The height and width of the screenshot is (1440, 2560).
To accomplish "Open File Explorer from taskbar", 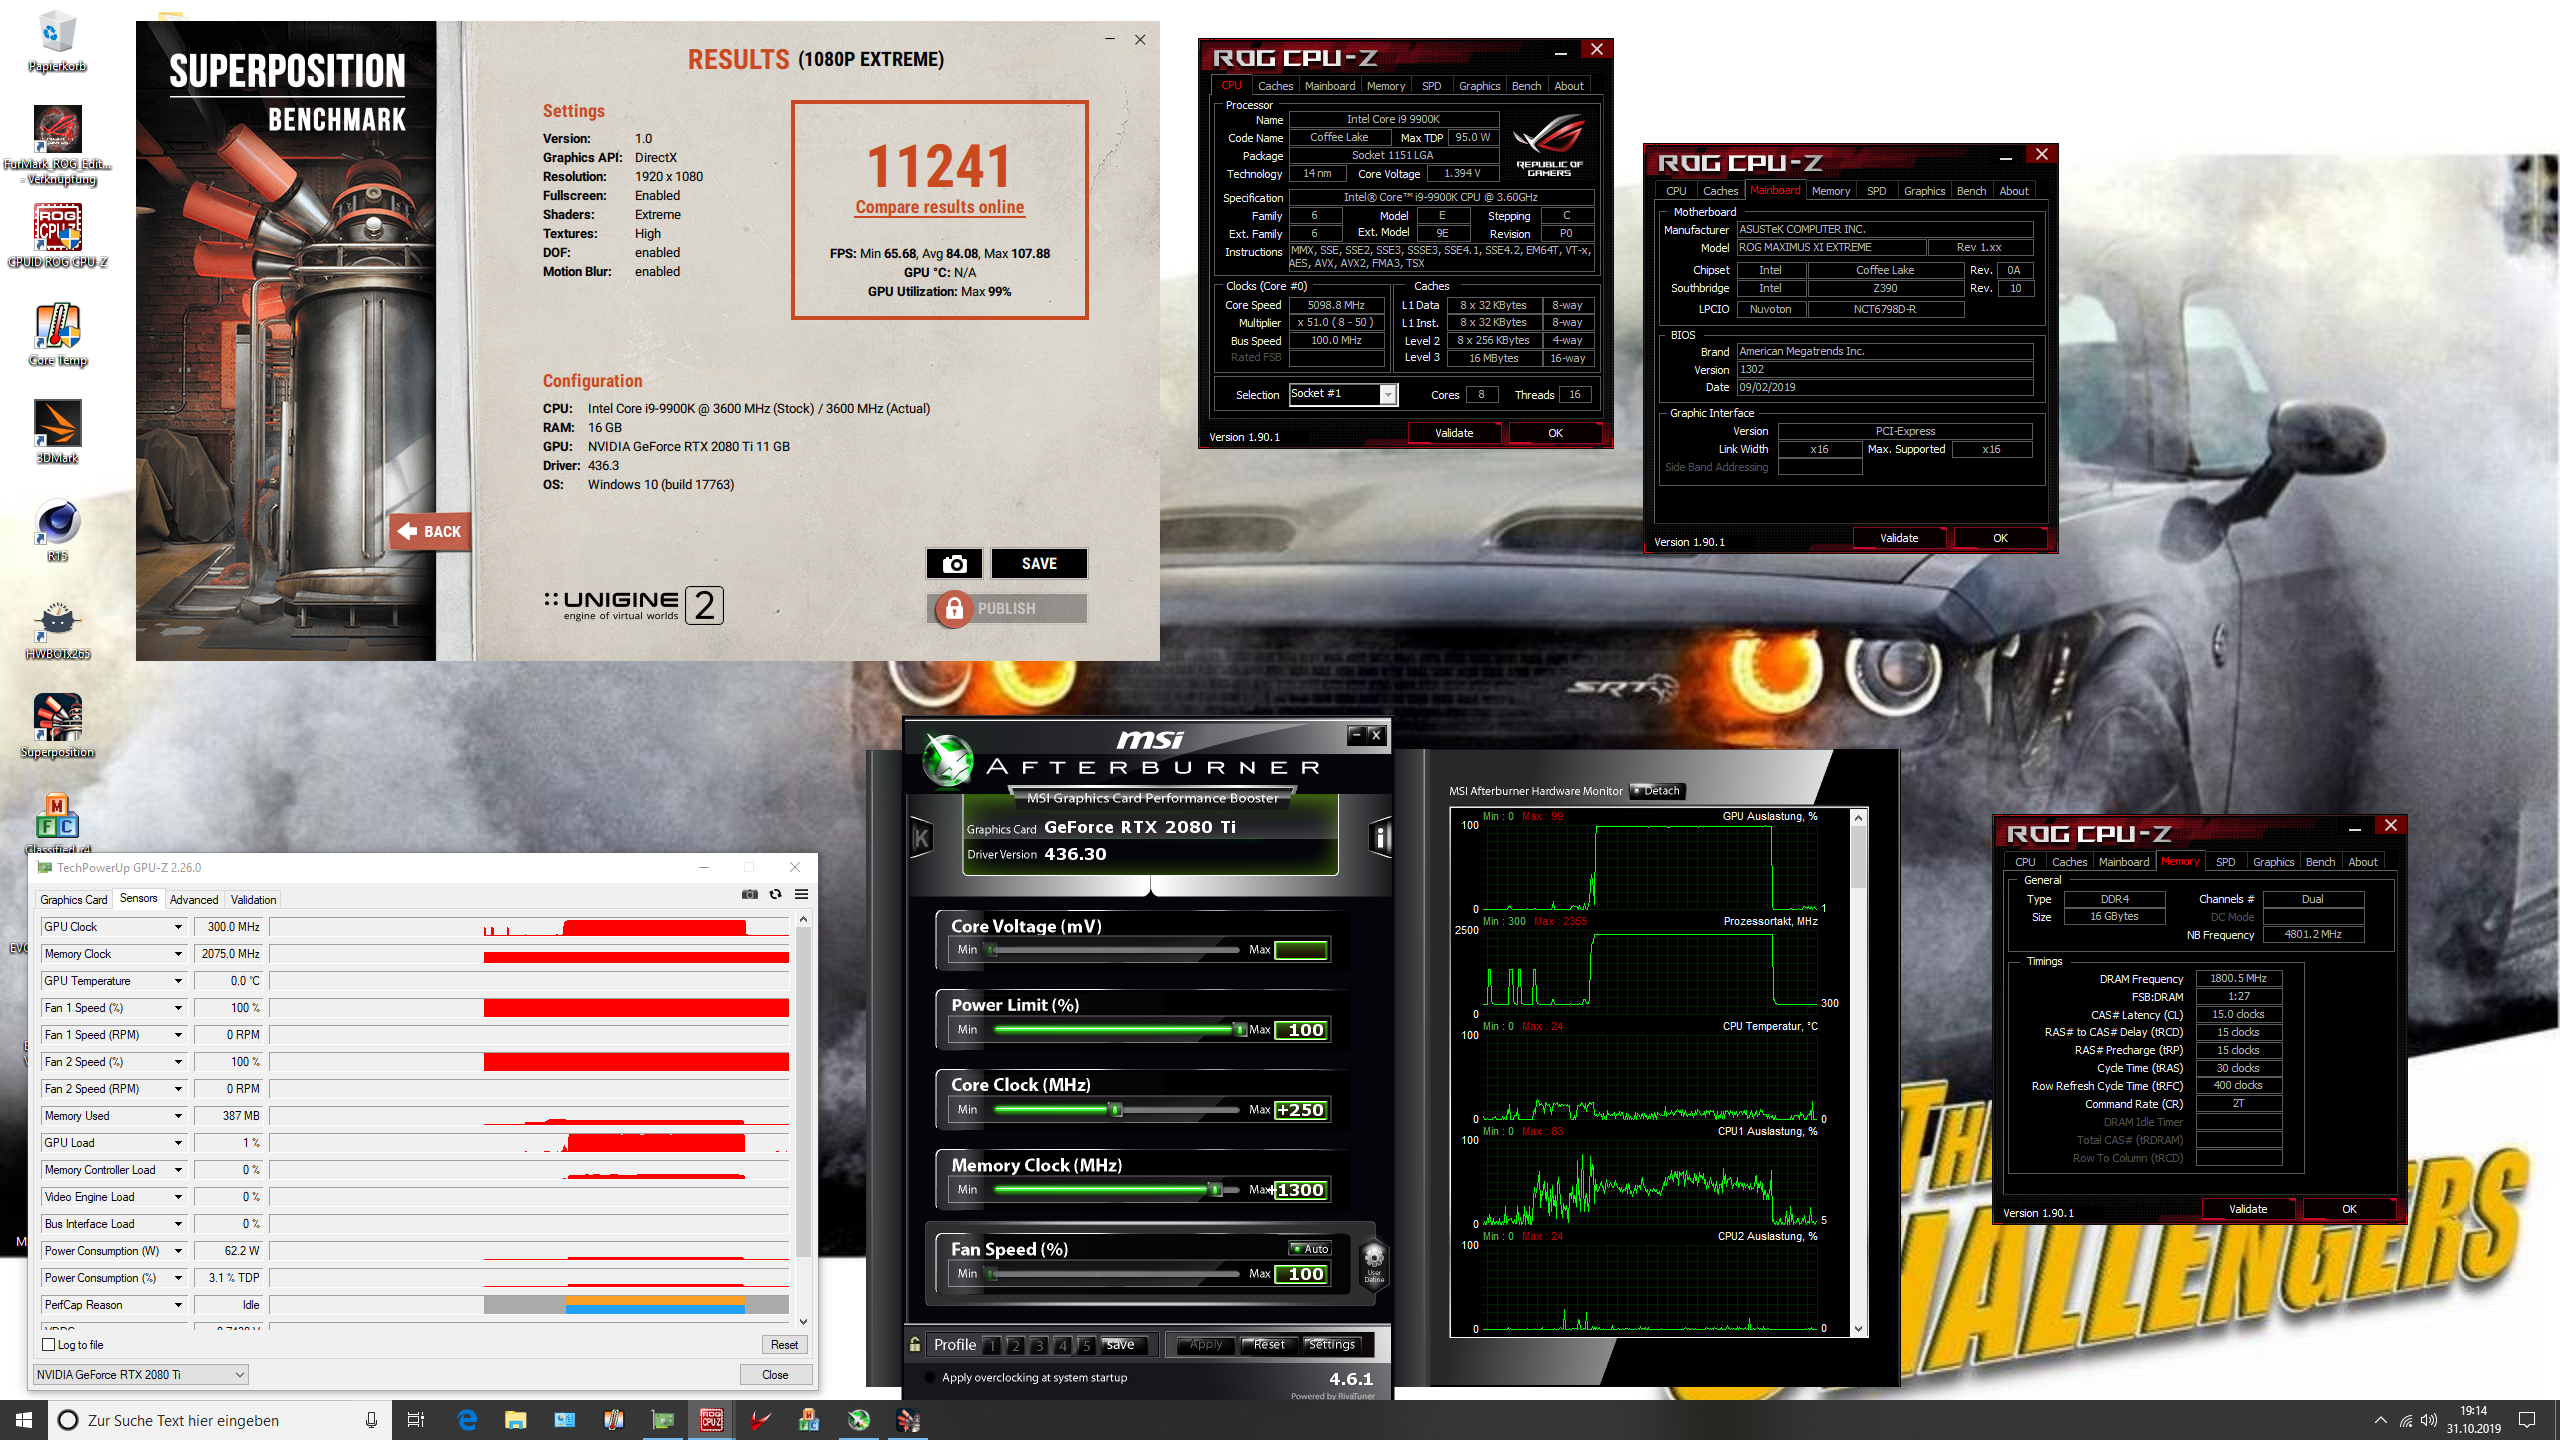I will coord(515,1420).
